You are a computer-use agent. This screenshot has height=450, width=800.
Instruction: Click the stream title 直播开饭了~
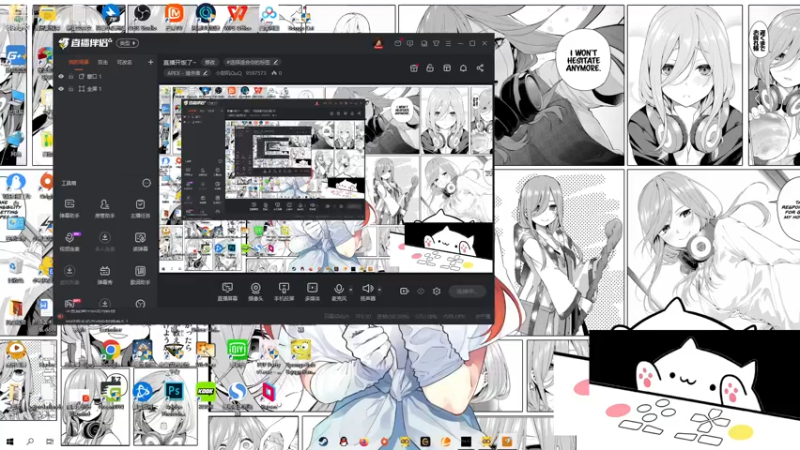pyautogui.click(x=180, y=62)
